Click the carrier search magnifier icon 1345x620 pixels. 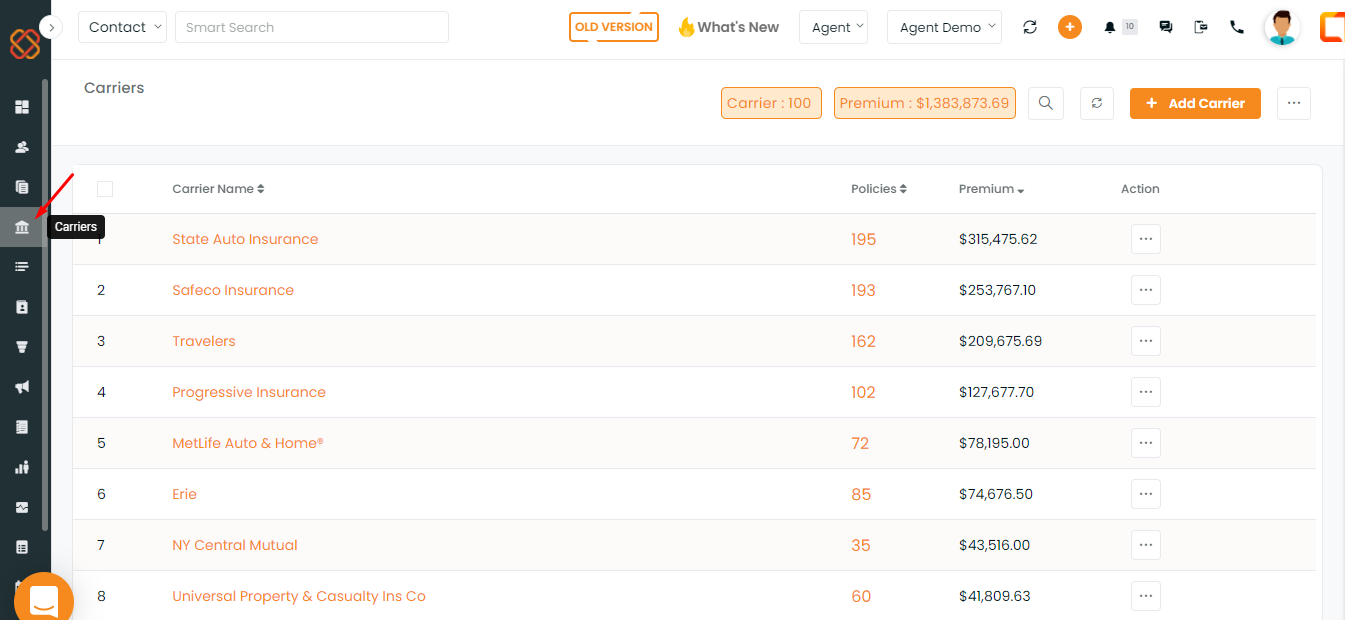(1046, 103)
